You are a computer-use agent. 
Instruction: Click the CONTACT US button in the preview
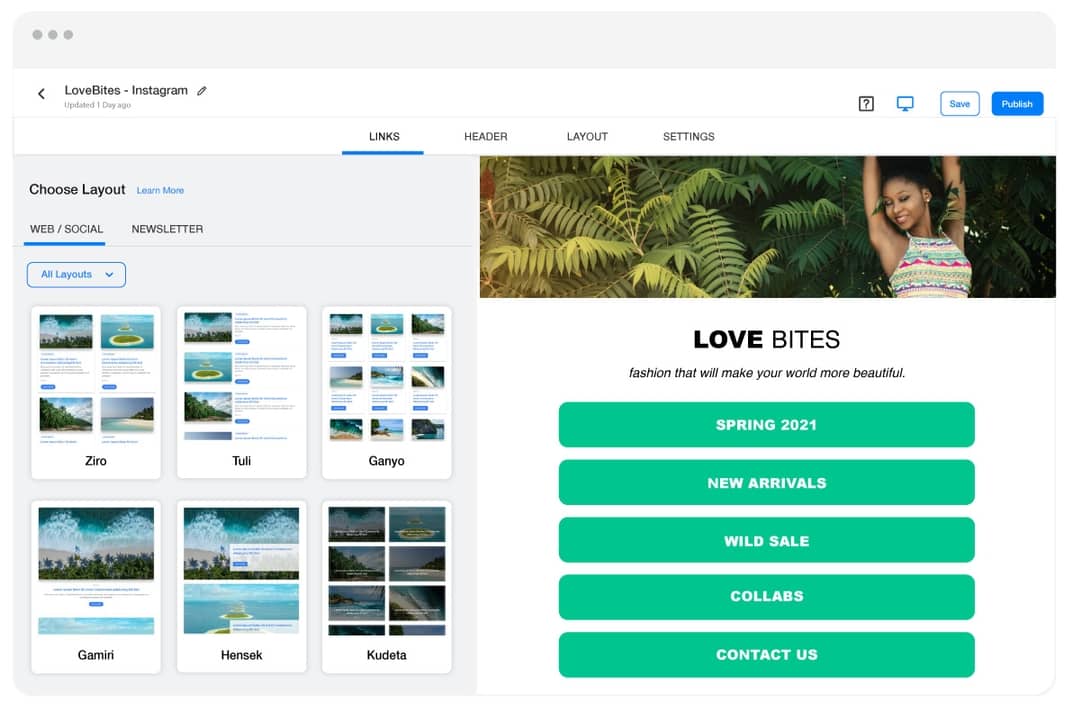click(x=766, y=655)
